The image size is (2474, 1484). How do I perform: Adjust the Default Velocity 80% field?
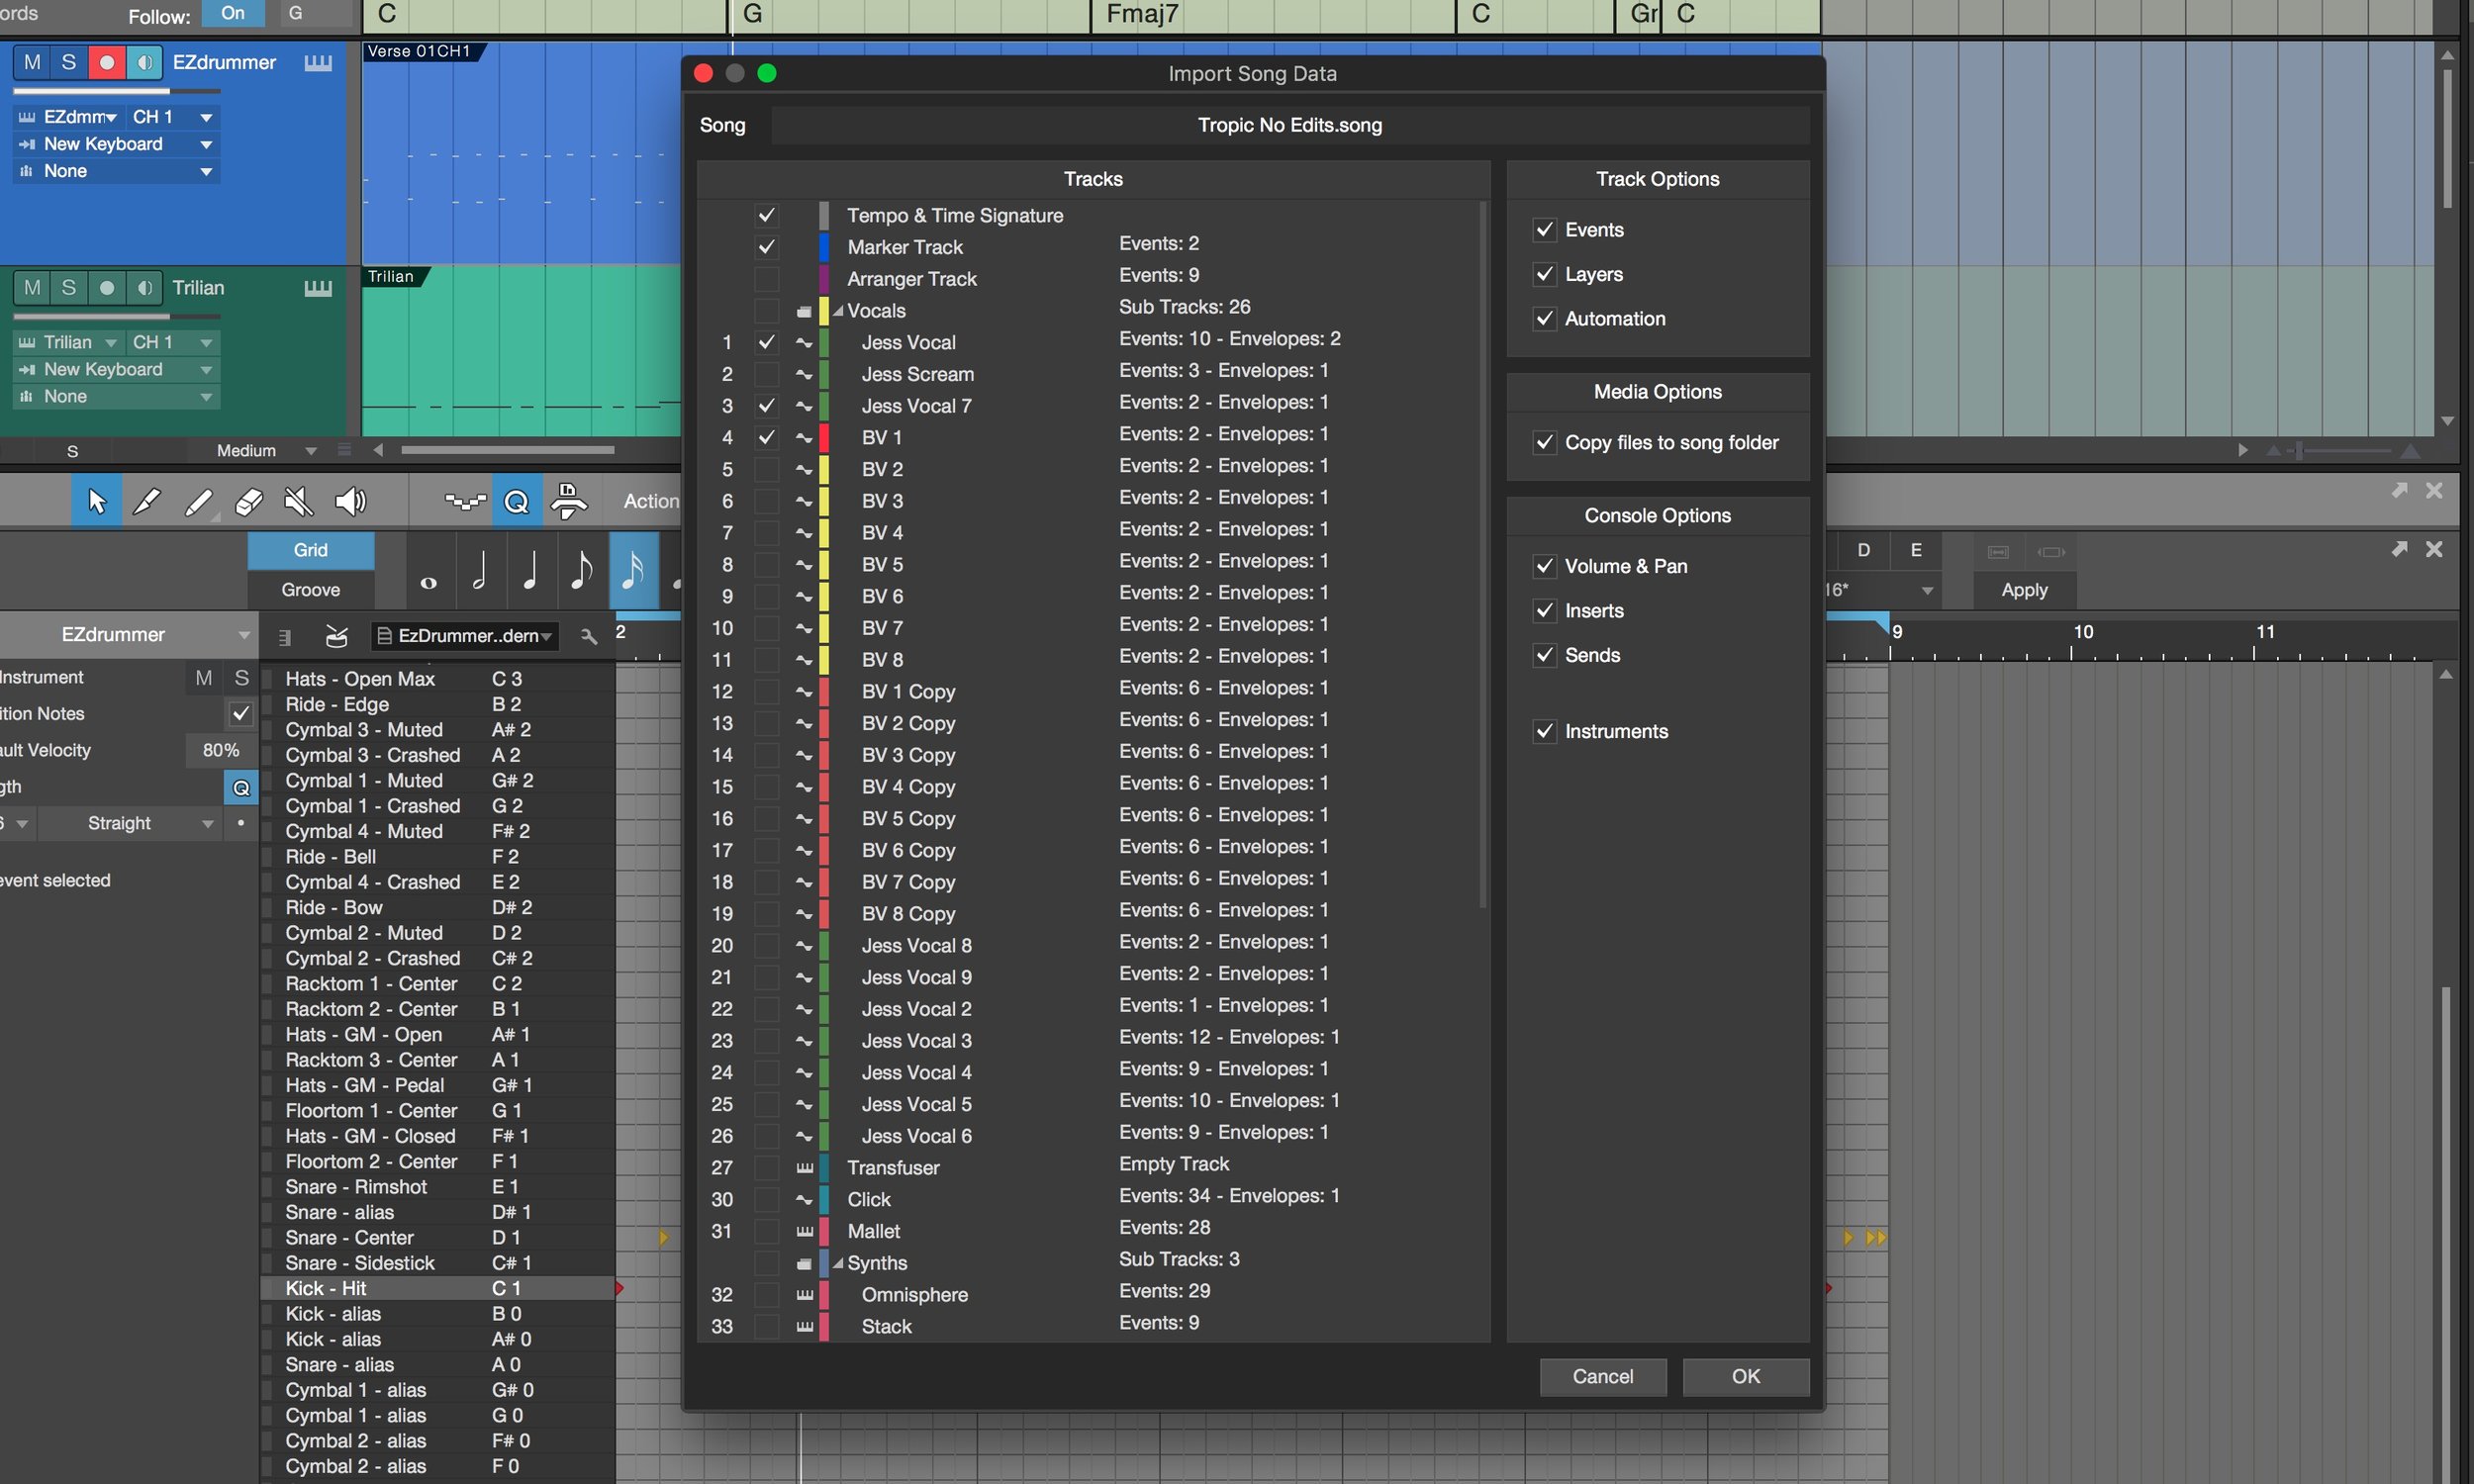pos(220,750)
